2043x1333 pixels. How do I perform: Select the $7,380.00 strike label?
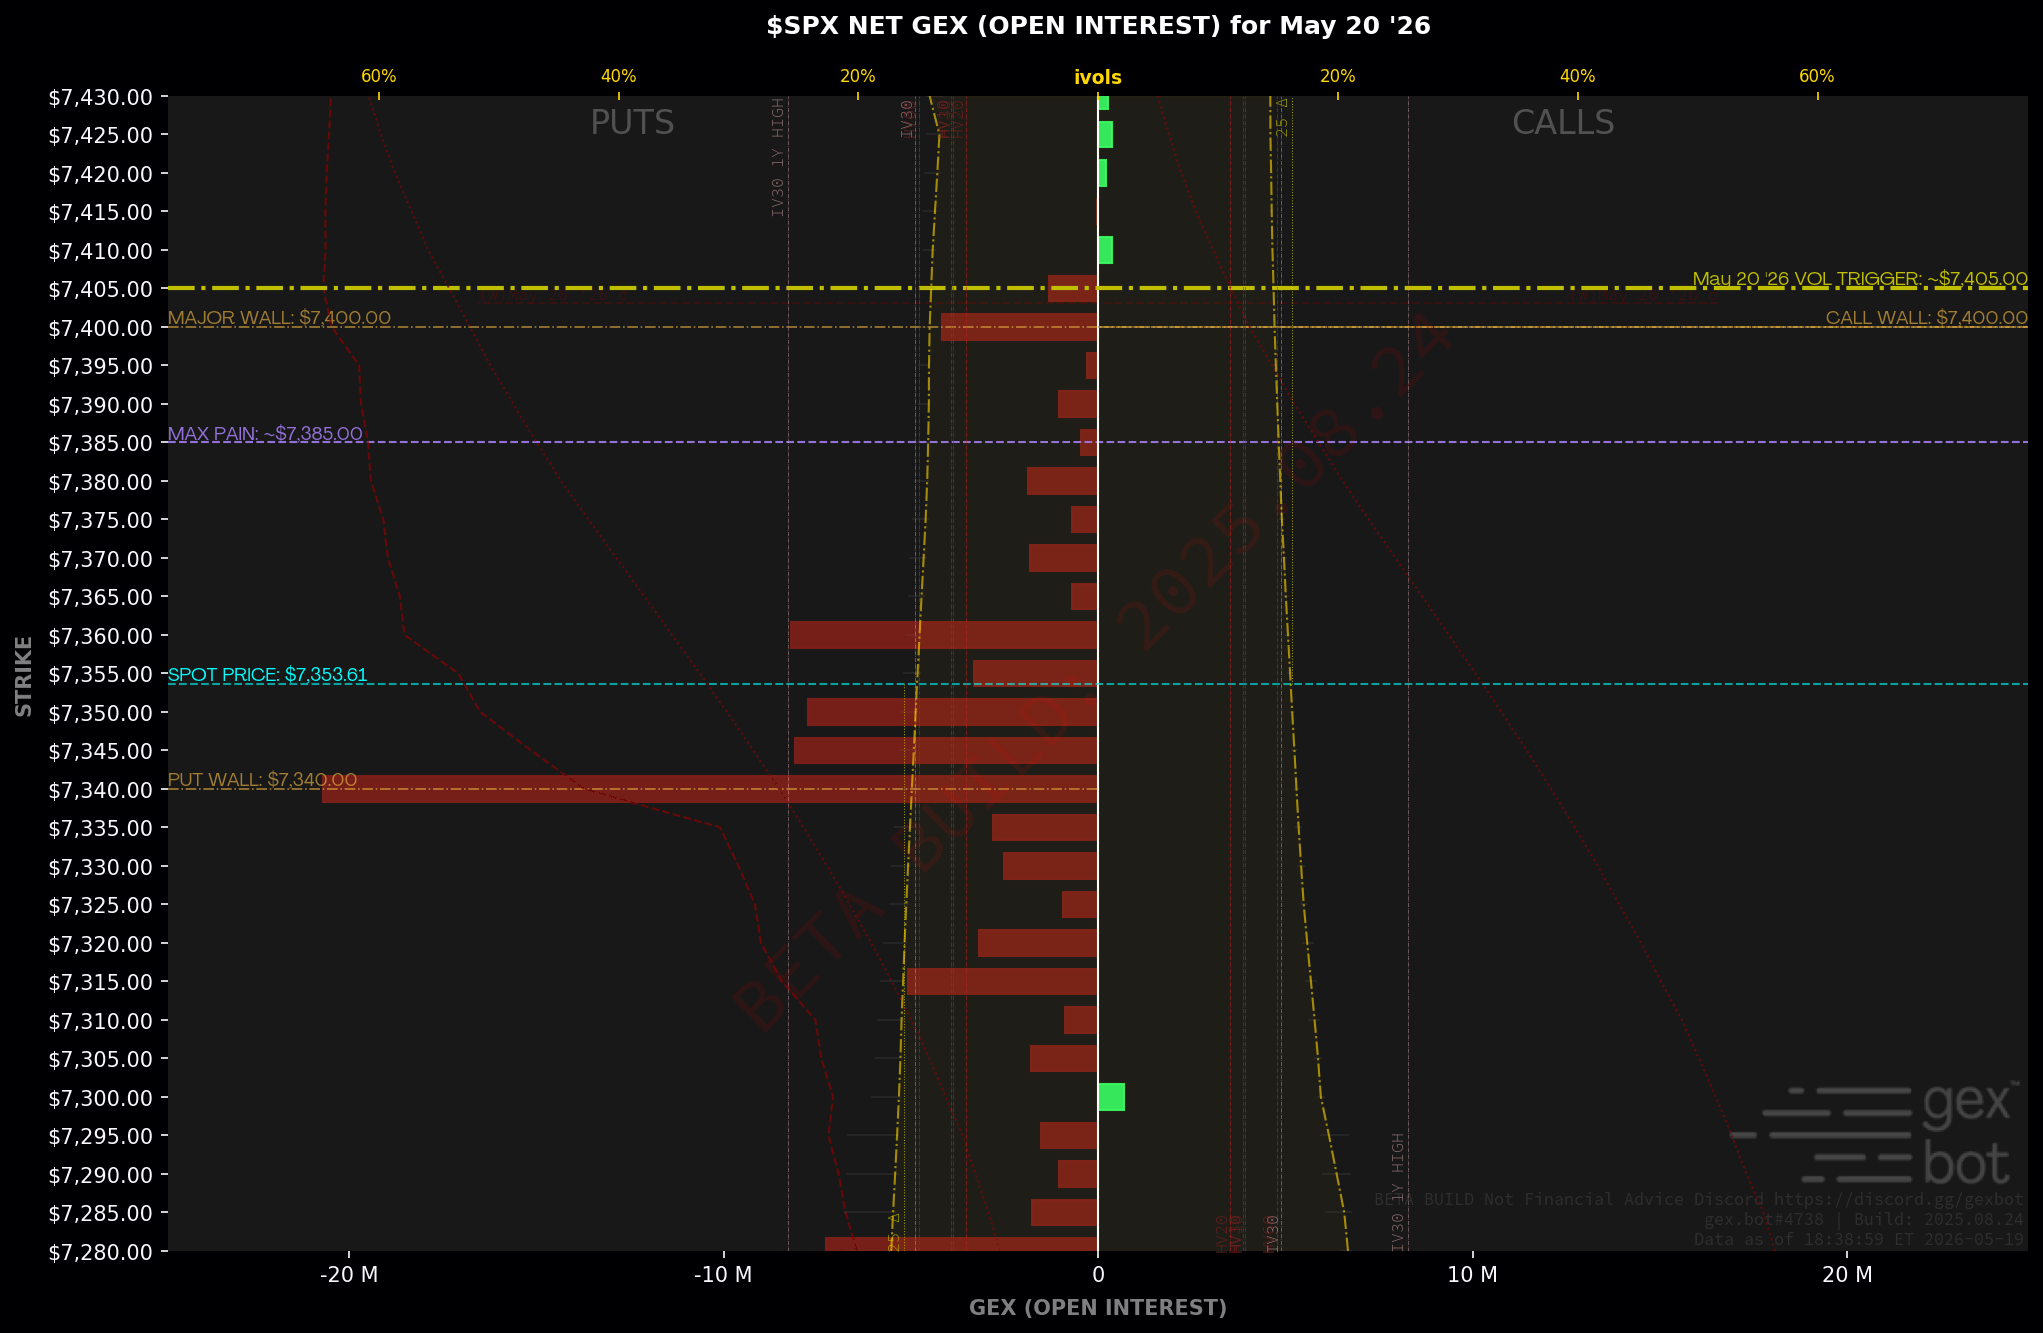(100, 482)
